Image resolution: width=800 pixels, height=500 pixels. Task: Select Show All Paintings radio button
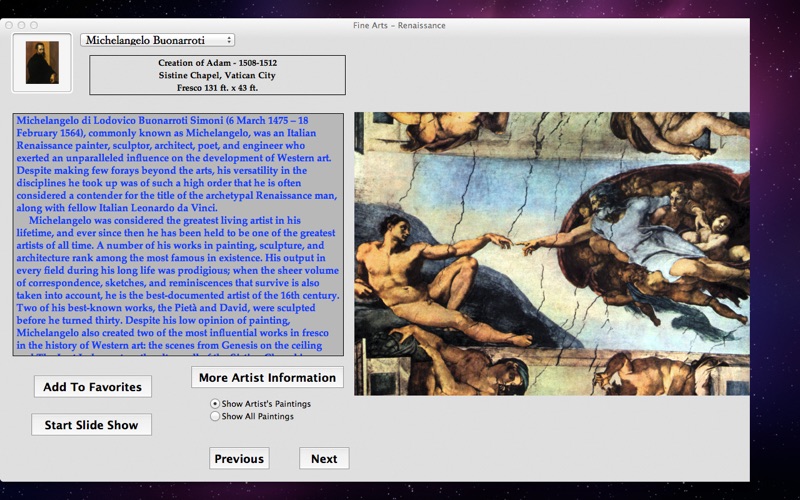click(215, 416)
